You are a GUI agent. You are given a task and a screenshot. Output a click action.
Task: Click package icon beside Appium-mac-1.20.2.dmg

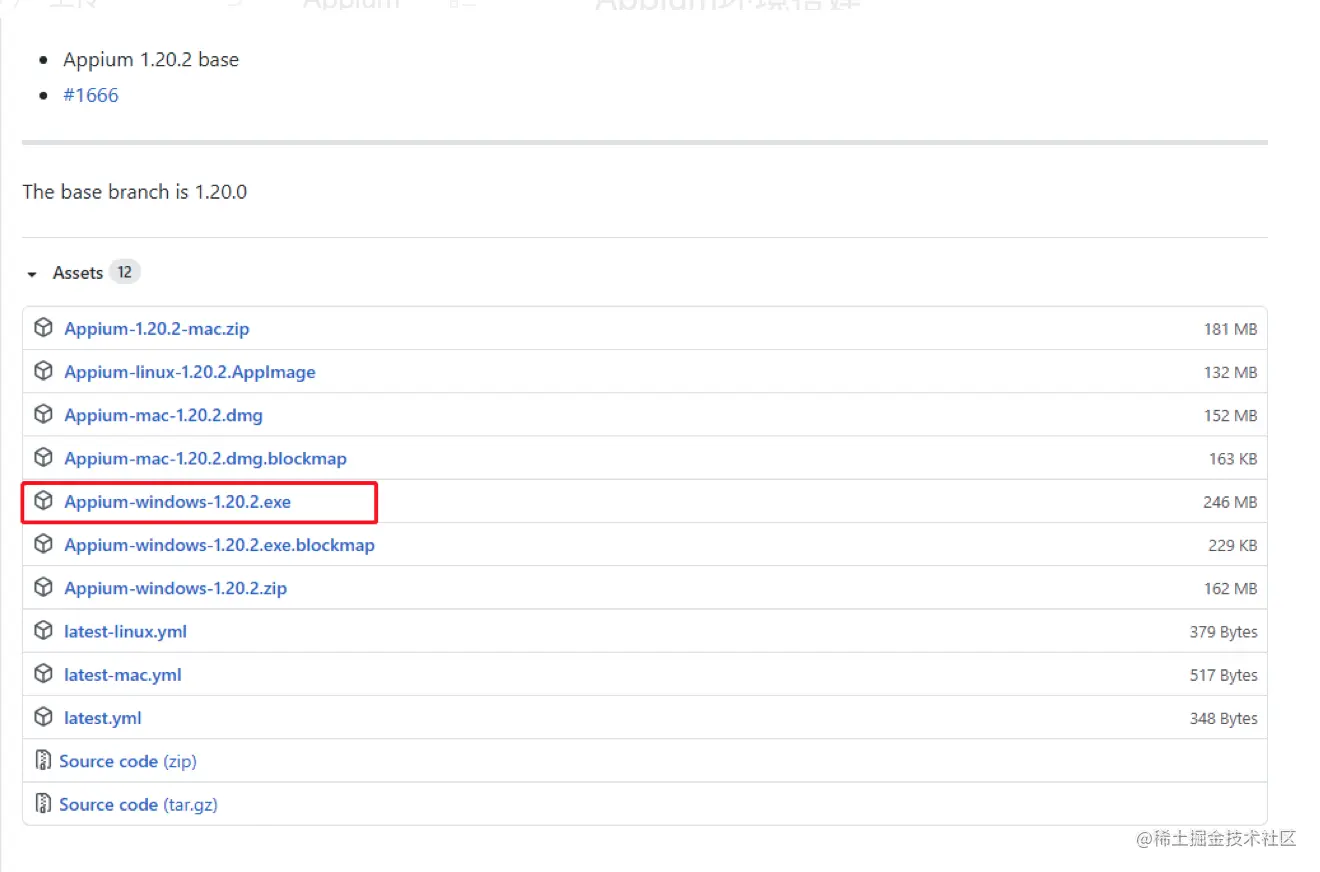point(43,414)
